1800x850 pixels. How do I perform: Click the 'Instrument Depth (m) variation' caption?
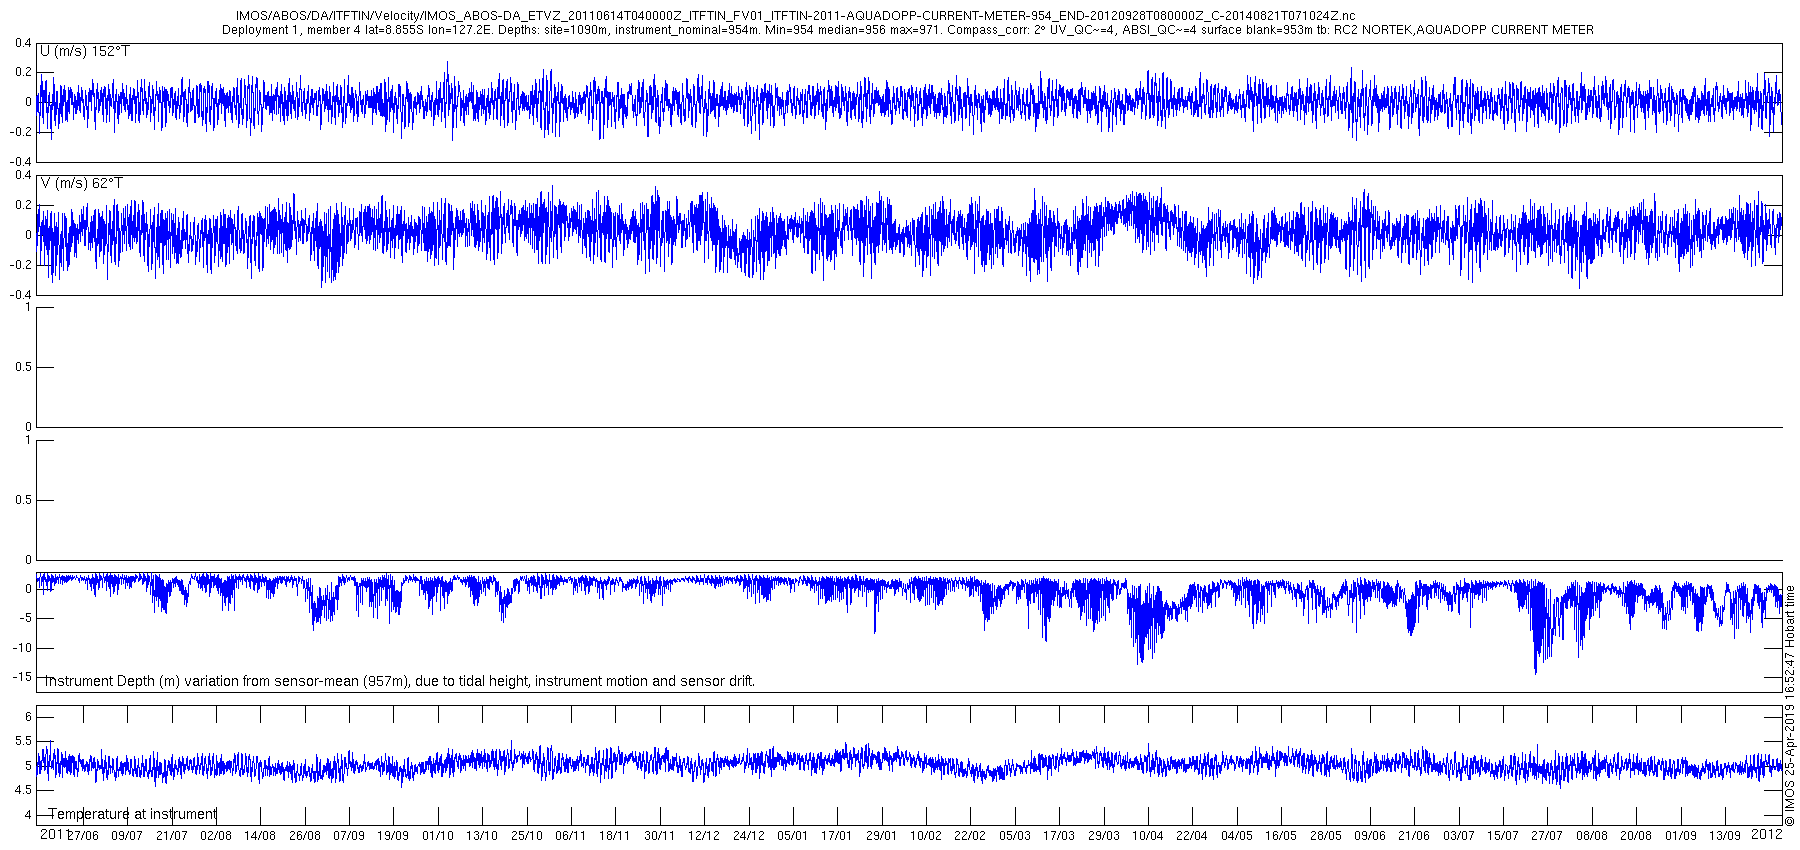coord(400,681)
